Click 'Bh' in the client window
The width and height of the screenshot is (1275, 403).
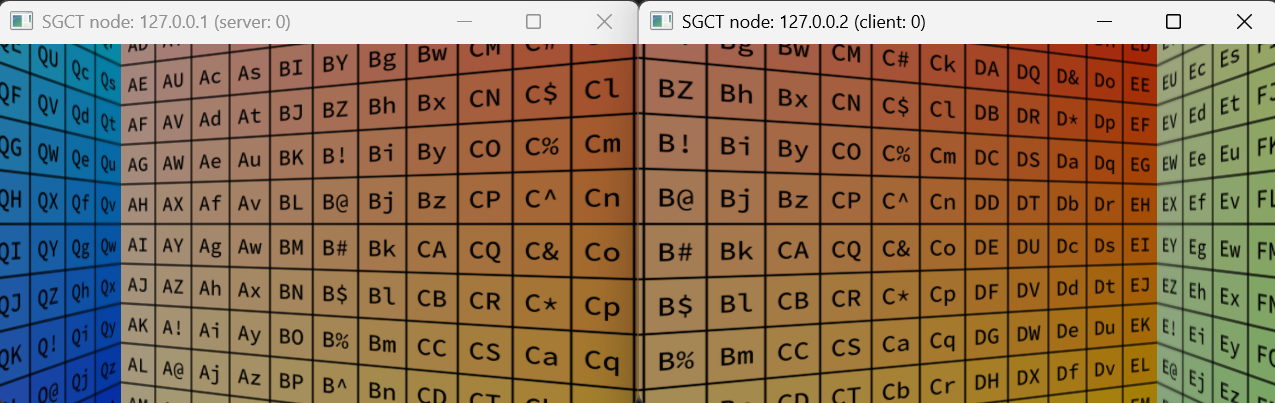click(x=736, y=94)
